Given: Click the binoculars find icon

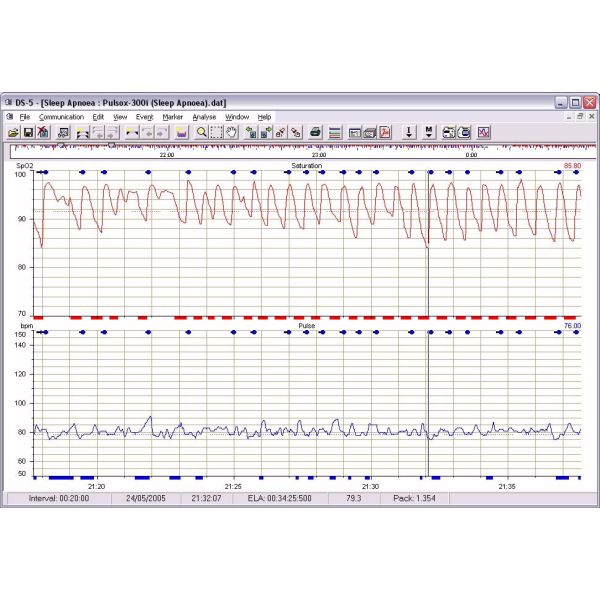Looking at the screenshot, I should click(63, 133).
